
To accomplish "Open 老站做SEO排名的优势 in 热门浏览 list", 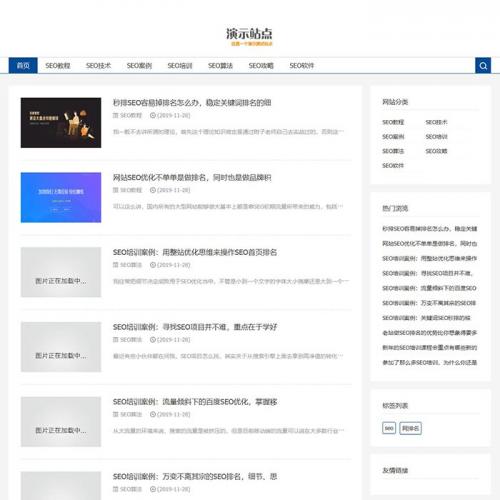I will 429,333.
